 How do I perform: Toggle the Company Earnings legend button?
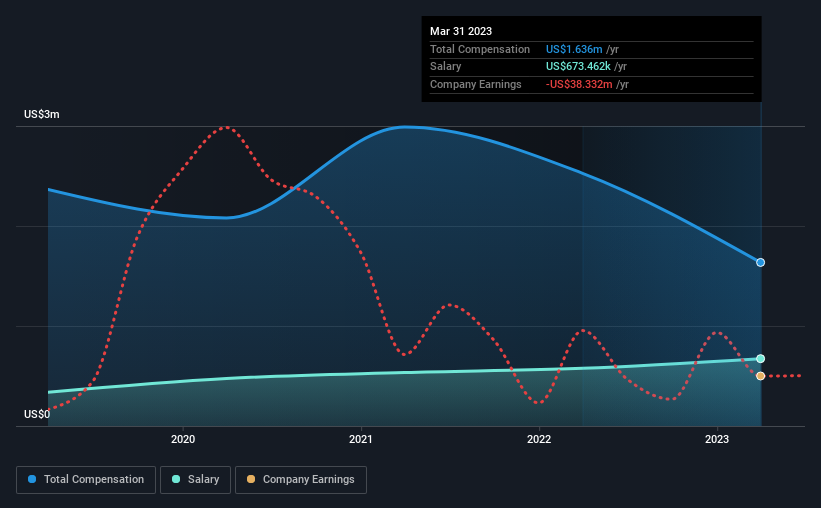click(301, 480)
